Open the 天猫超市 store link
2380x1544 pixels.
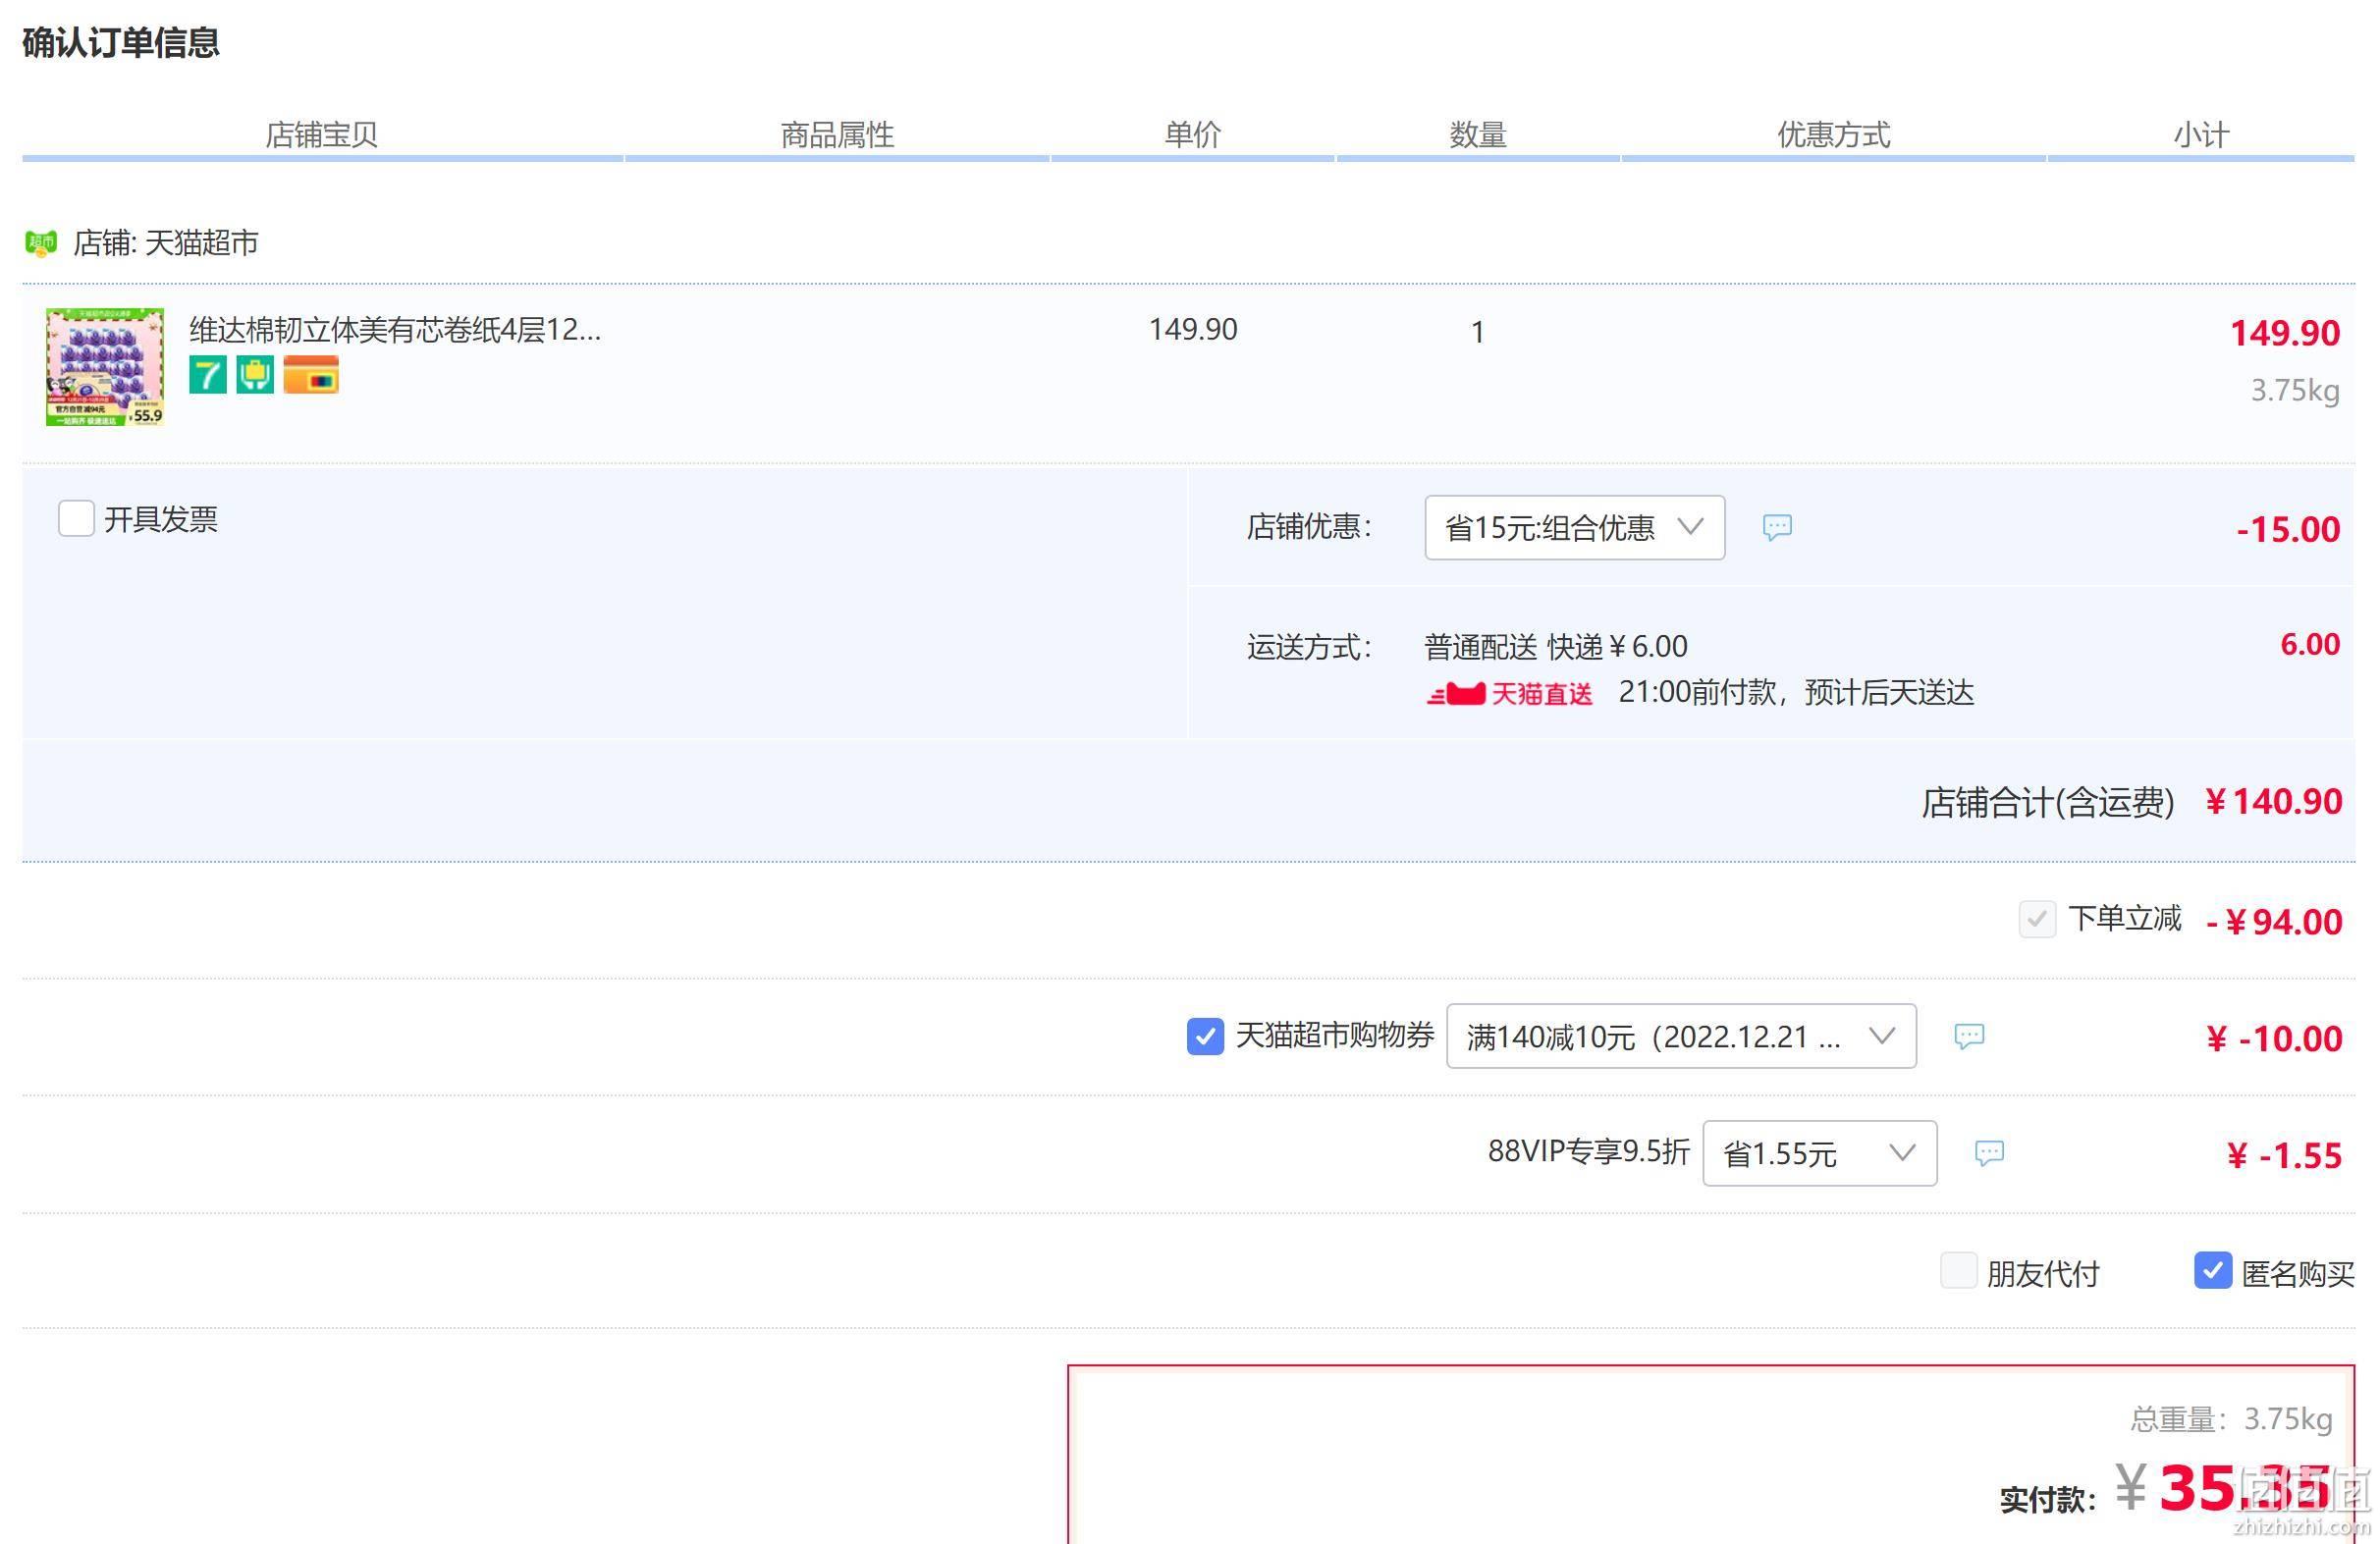[x=201, y=243]
